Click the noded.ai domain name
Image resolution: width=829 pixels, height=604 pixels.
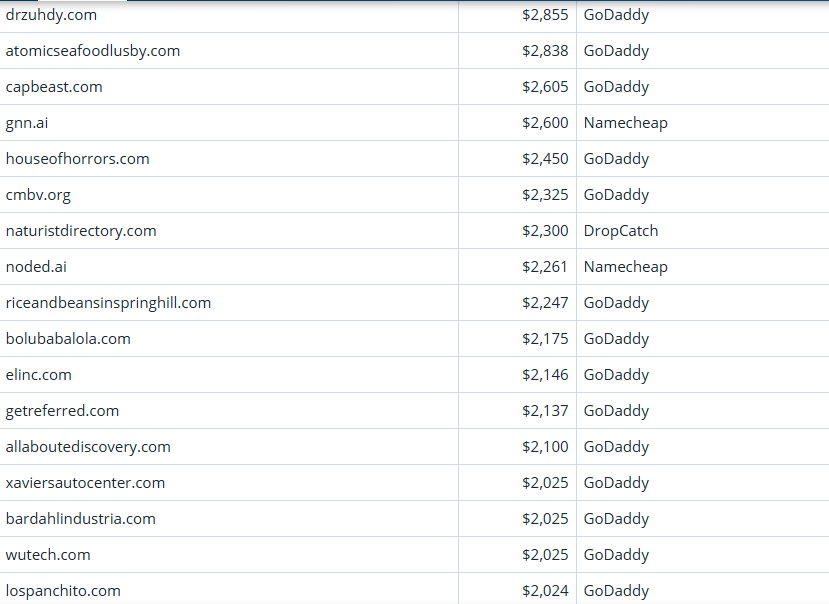click(37, 267)
